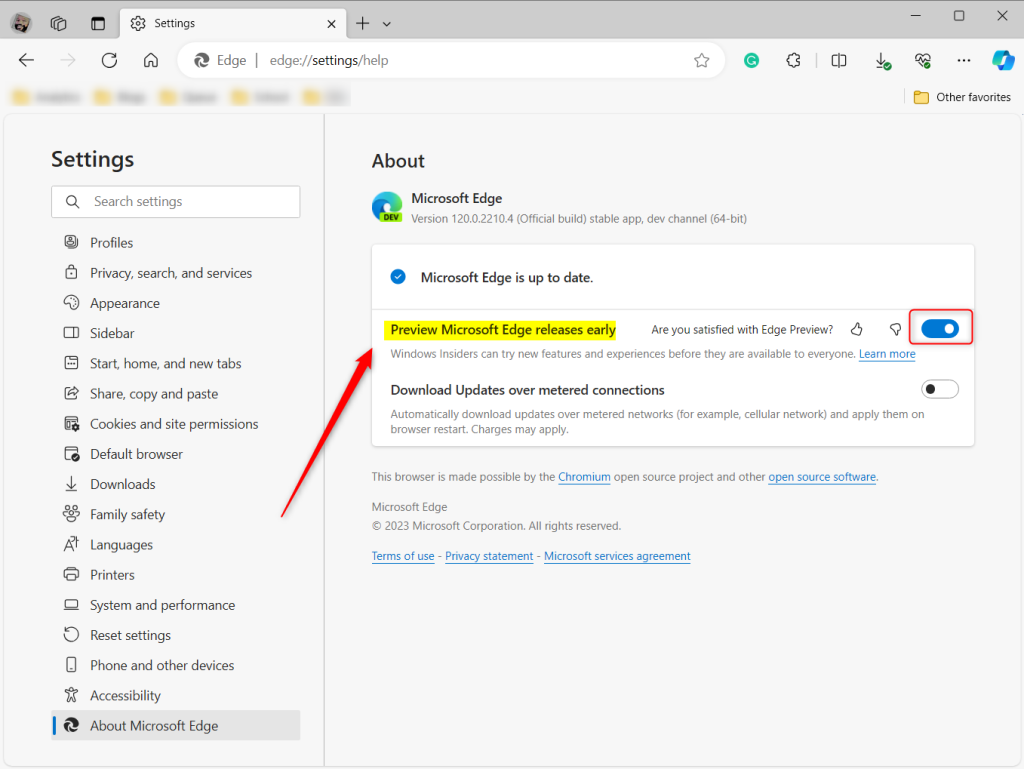Turn off Preview Microsoft Edge releases early
This screenshot has width=1024, height=769.
coord(940,328)
